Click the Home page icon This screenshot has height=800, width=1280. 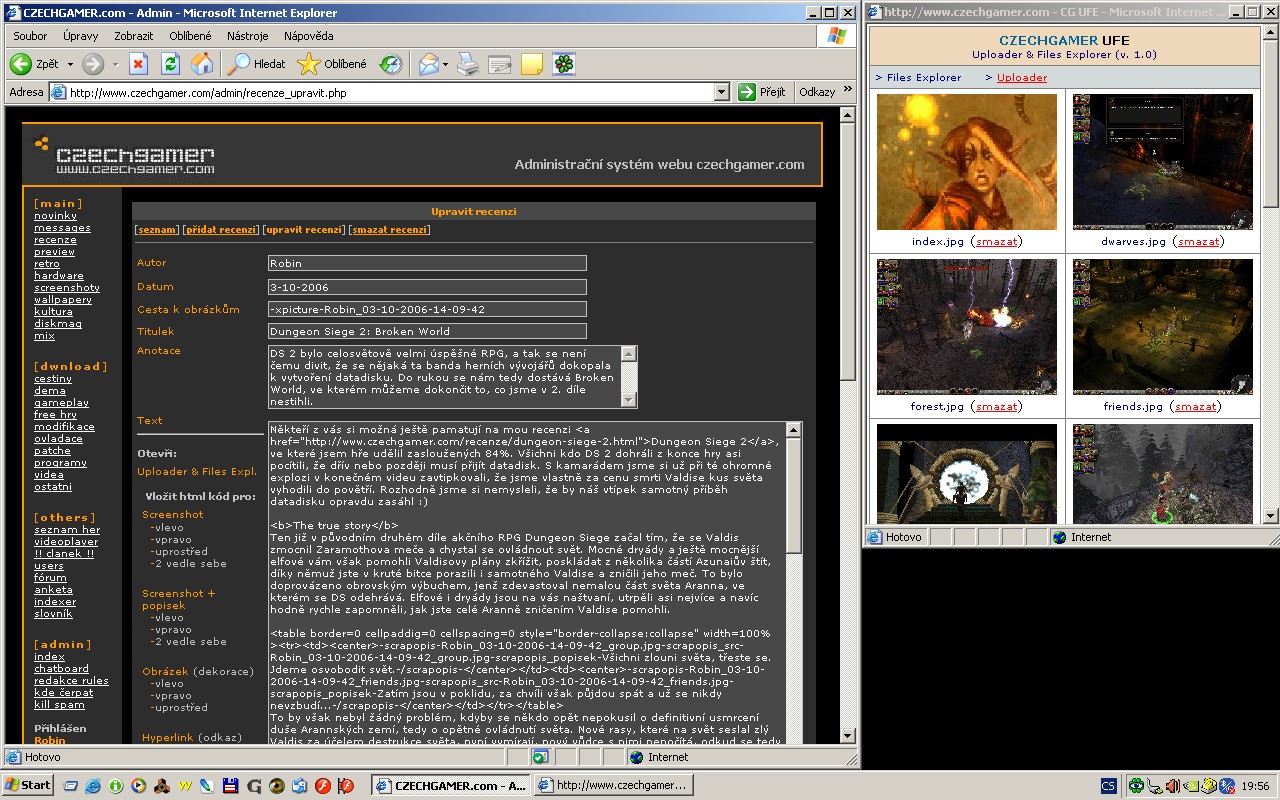(202, 64)
